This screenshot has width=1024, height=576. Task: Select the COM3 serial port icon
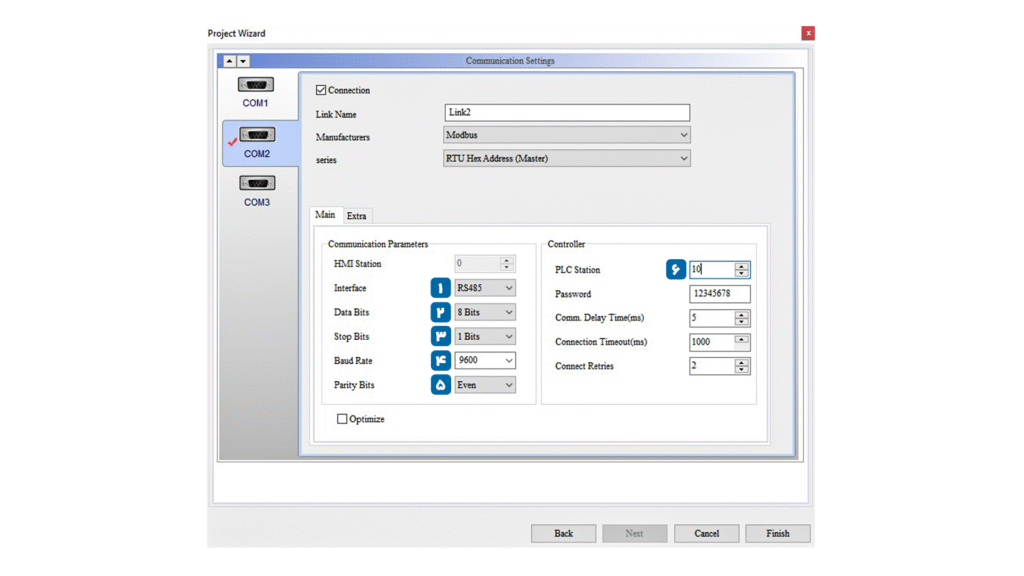[x=257, y=184]
